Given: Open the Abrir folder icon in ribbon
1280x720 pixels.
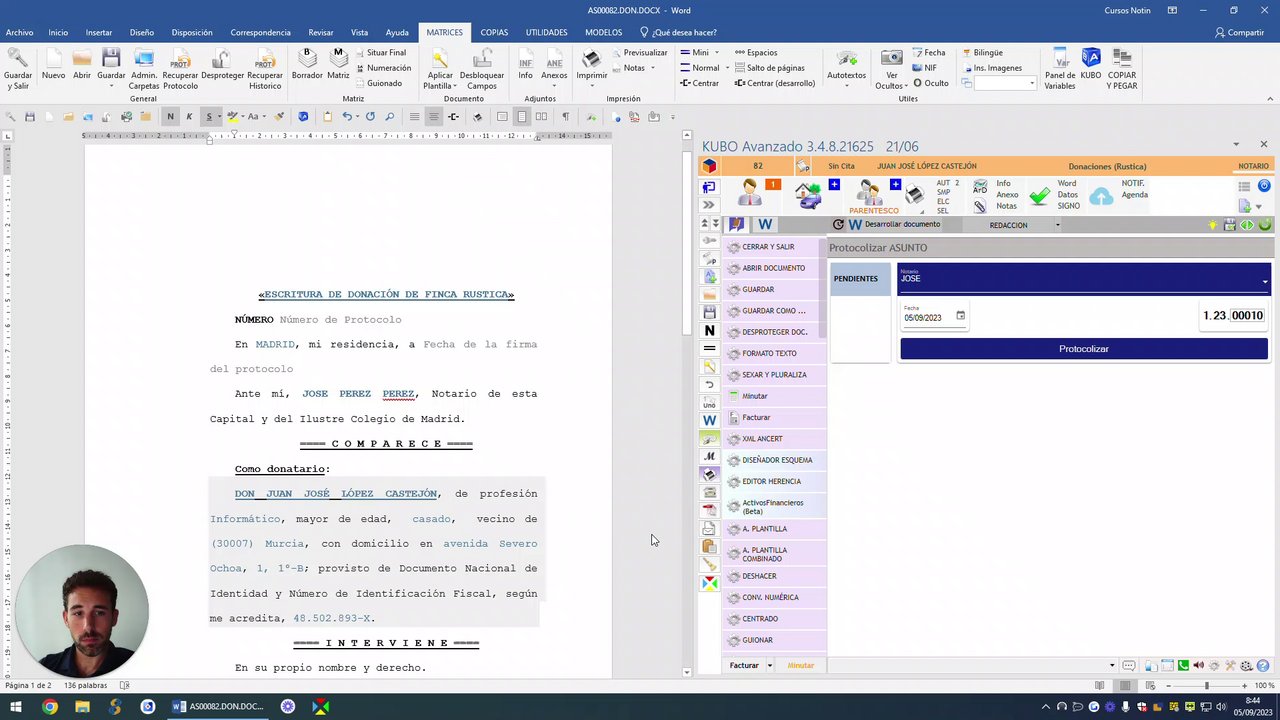Looking at the screenshot, I should click(x=82, y=66).
